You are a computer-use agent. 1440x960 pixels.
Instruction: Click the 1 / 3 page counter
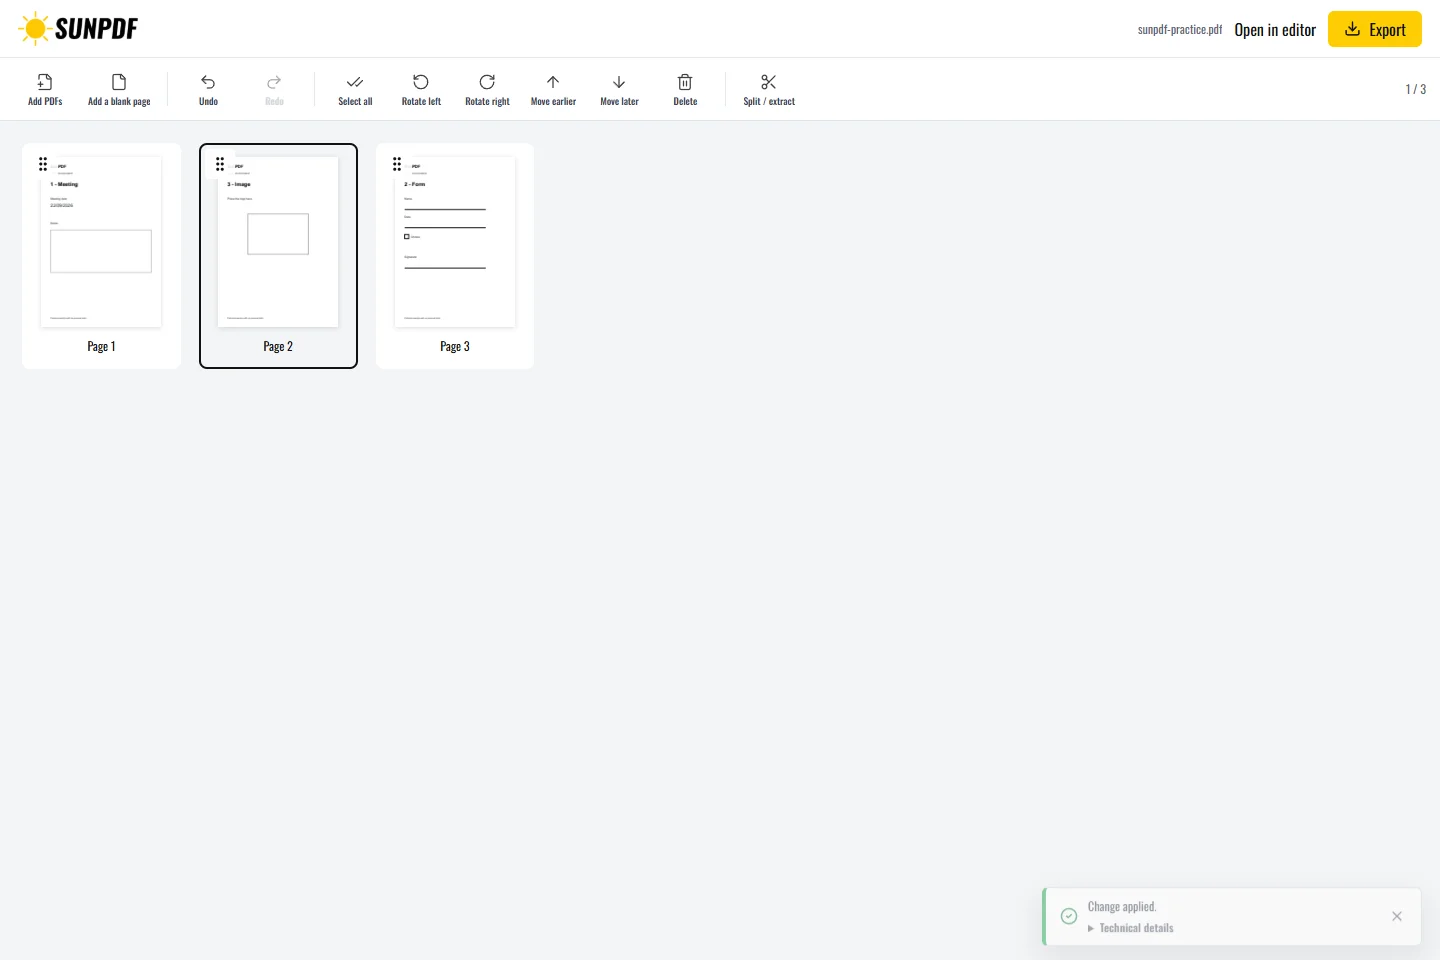point(1416,89)
